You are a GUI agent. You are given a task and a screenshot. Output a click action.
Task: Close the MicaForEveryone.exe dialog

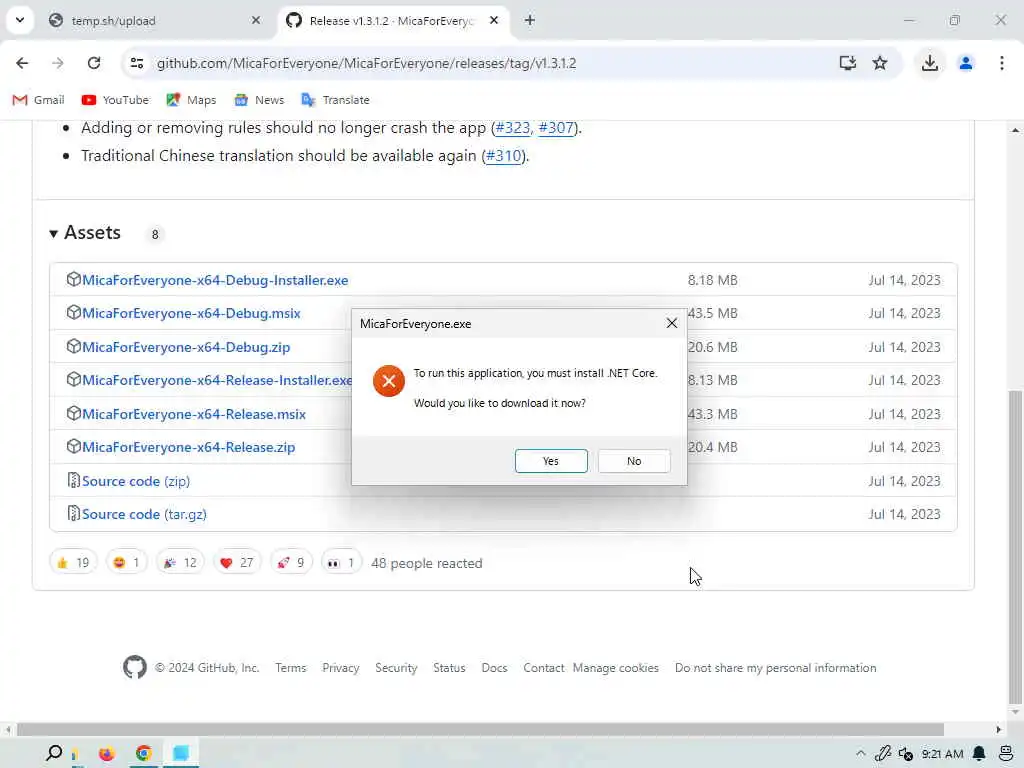click(x=671, y=323)
